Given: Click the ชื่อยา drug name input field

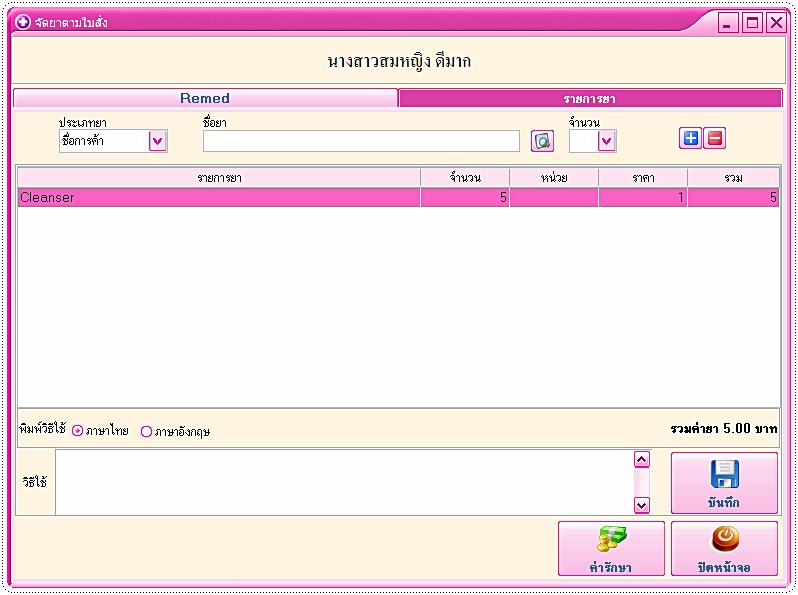Looking at the screenshot, I should coord(361,141).
